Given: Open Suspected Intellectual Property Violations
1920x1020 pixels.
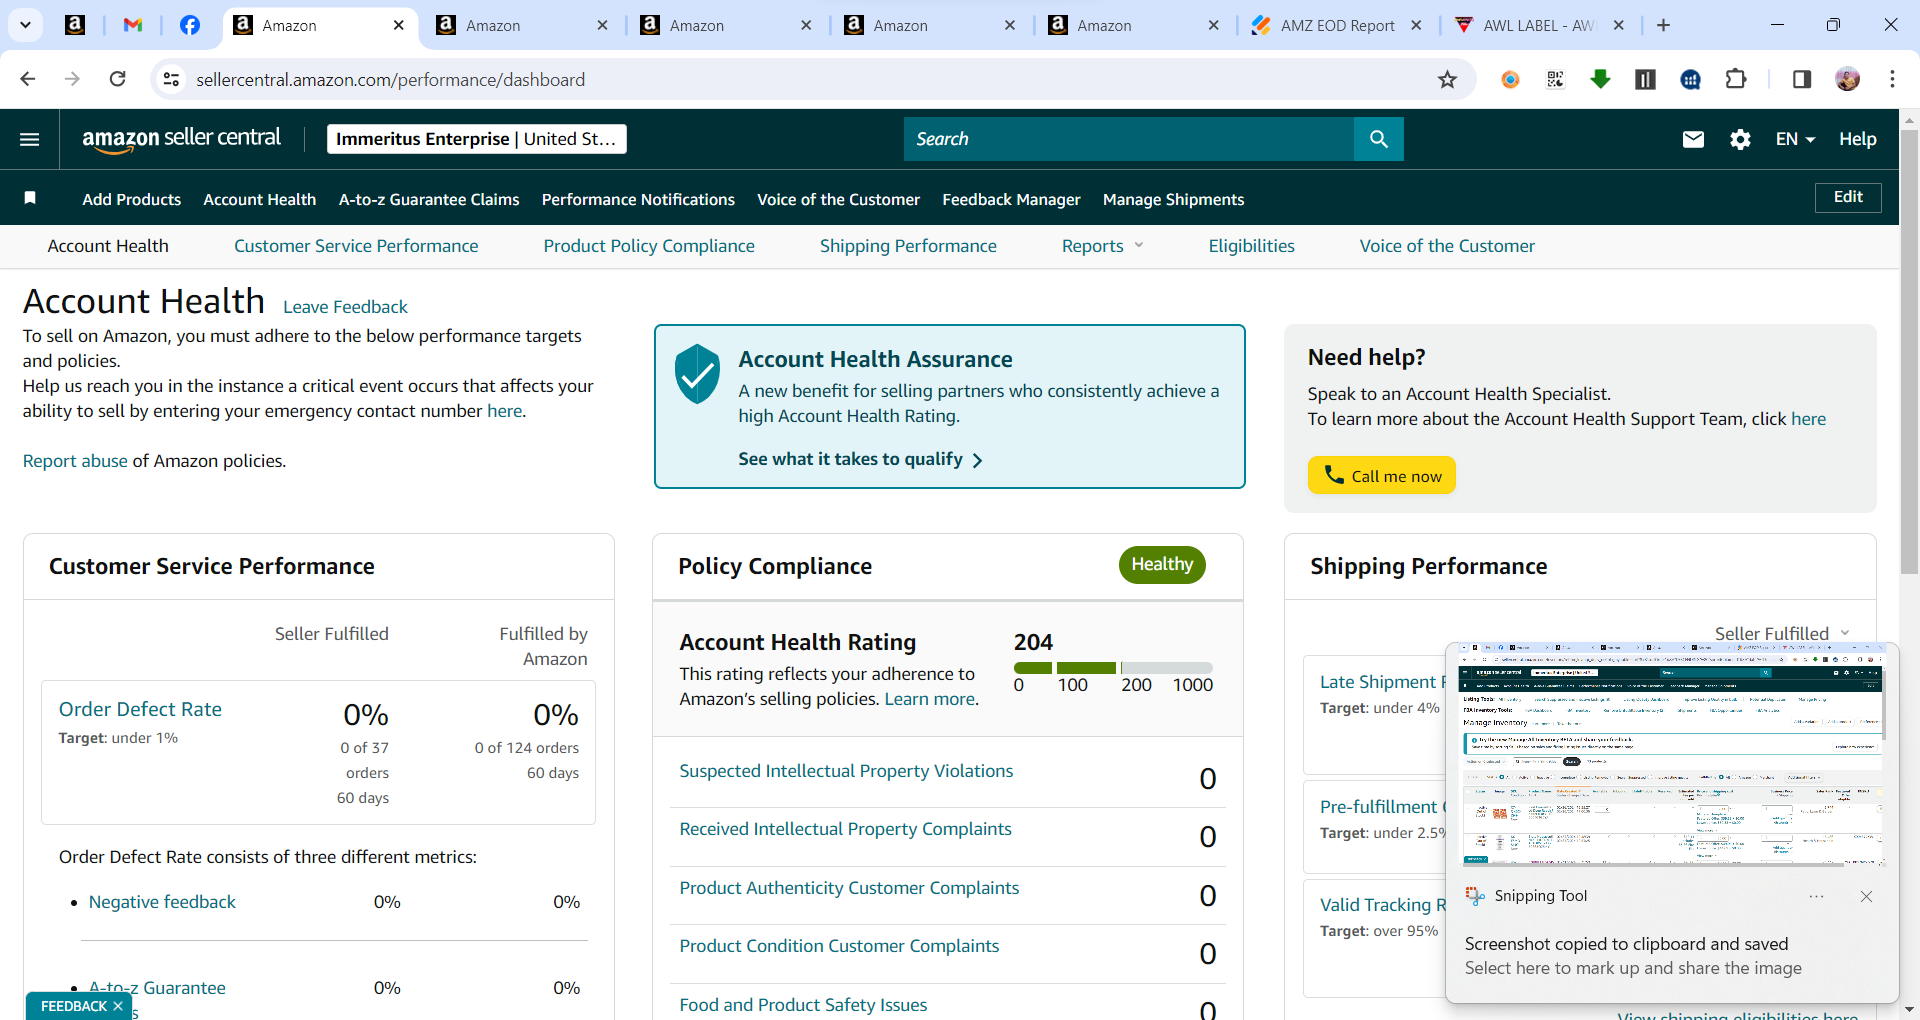Looking at the screenshot, I should [846, 771].
